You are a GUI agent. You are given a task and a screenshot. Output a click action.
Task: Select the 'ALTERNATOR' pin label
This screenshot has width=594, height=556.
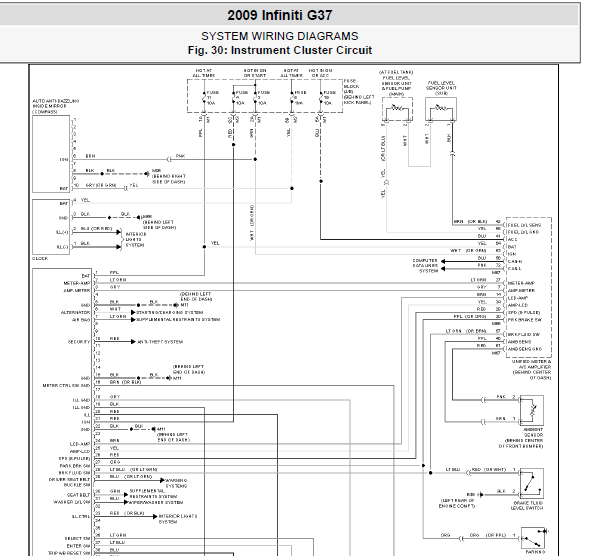75,312
